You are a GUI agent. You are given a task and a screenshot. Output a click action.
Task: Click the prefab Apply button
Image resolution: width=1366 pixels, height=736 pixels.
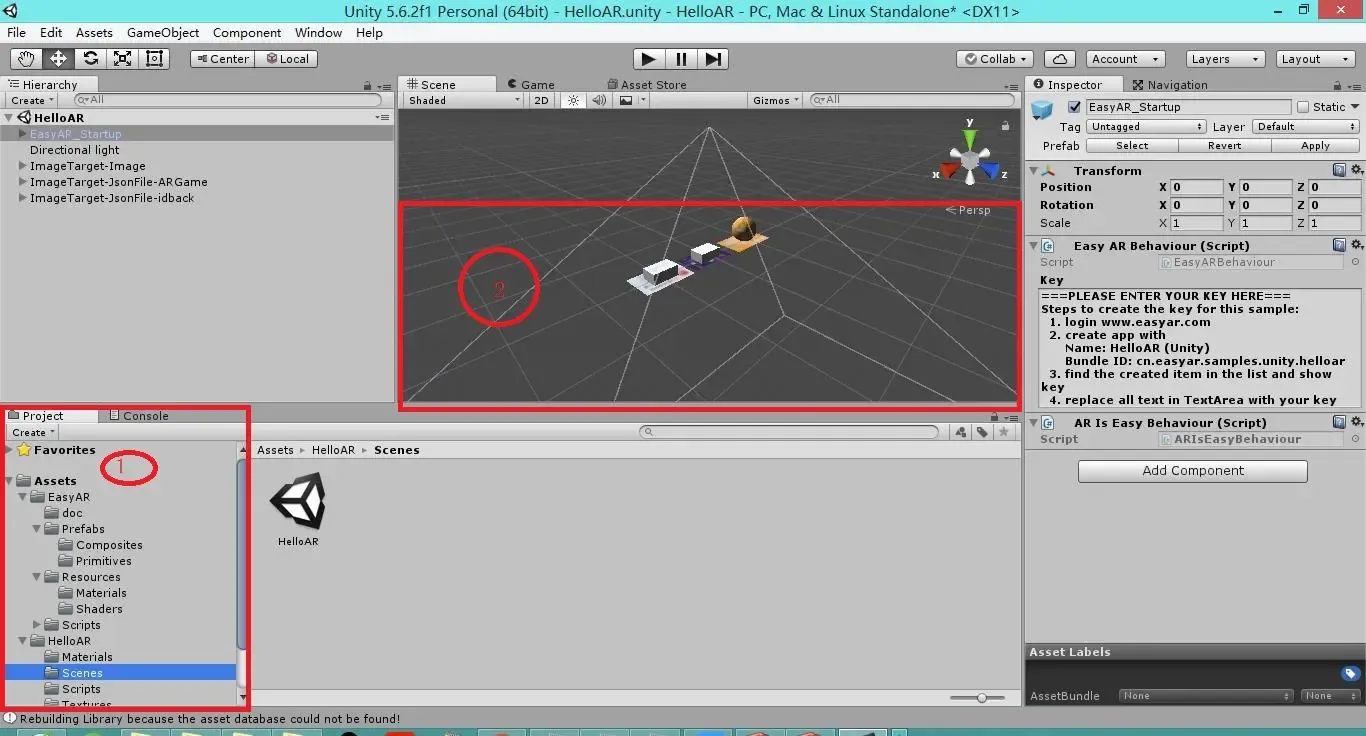click(x=1315, y=146)
